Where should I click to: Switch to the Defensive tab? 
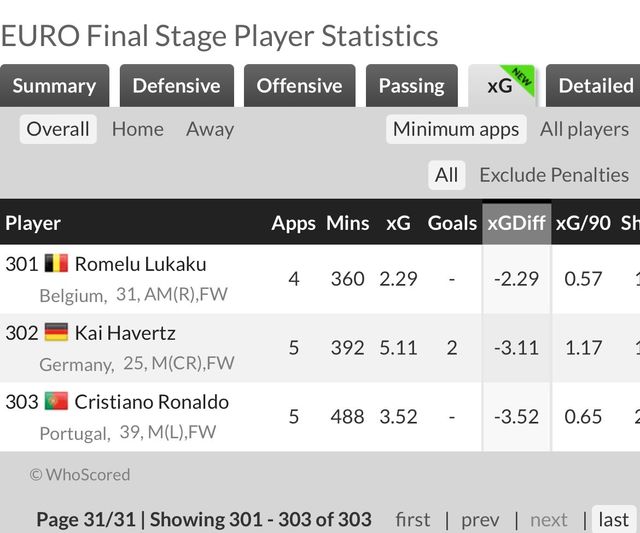pos(176,86)
